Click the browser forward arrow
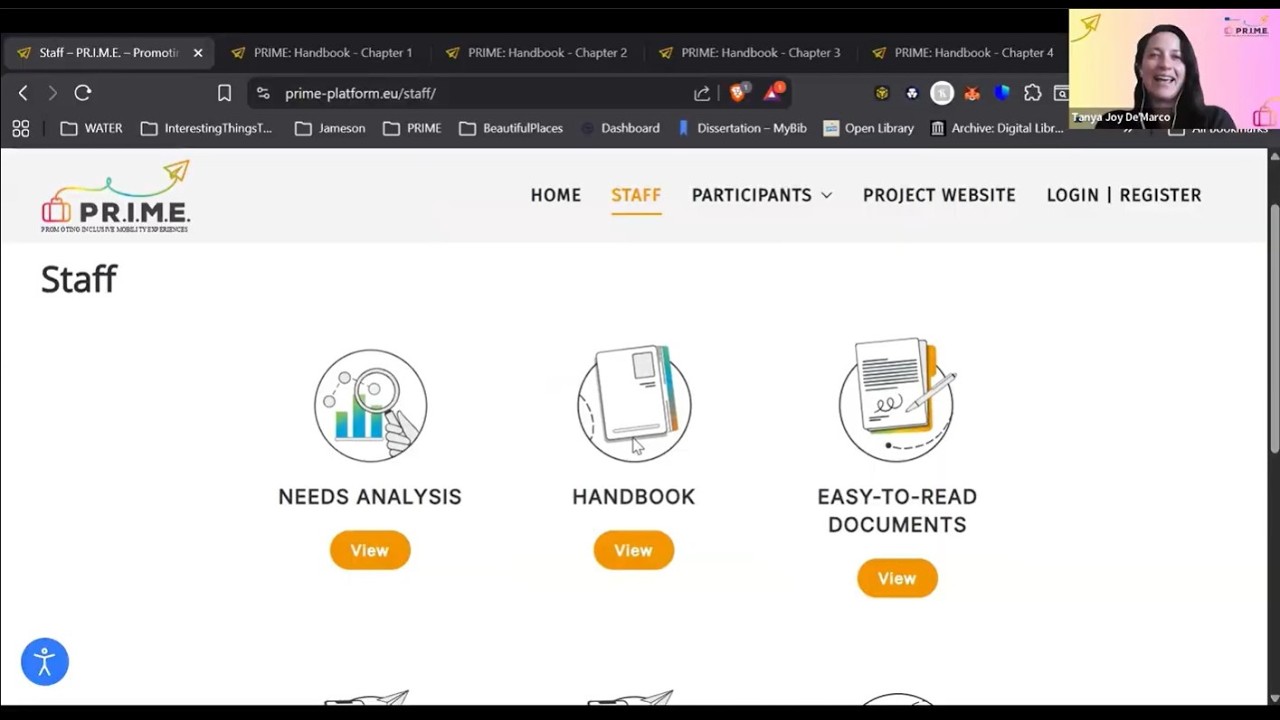The height and width of the screenshot is (720, 1280). (x=52, y=93)
